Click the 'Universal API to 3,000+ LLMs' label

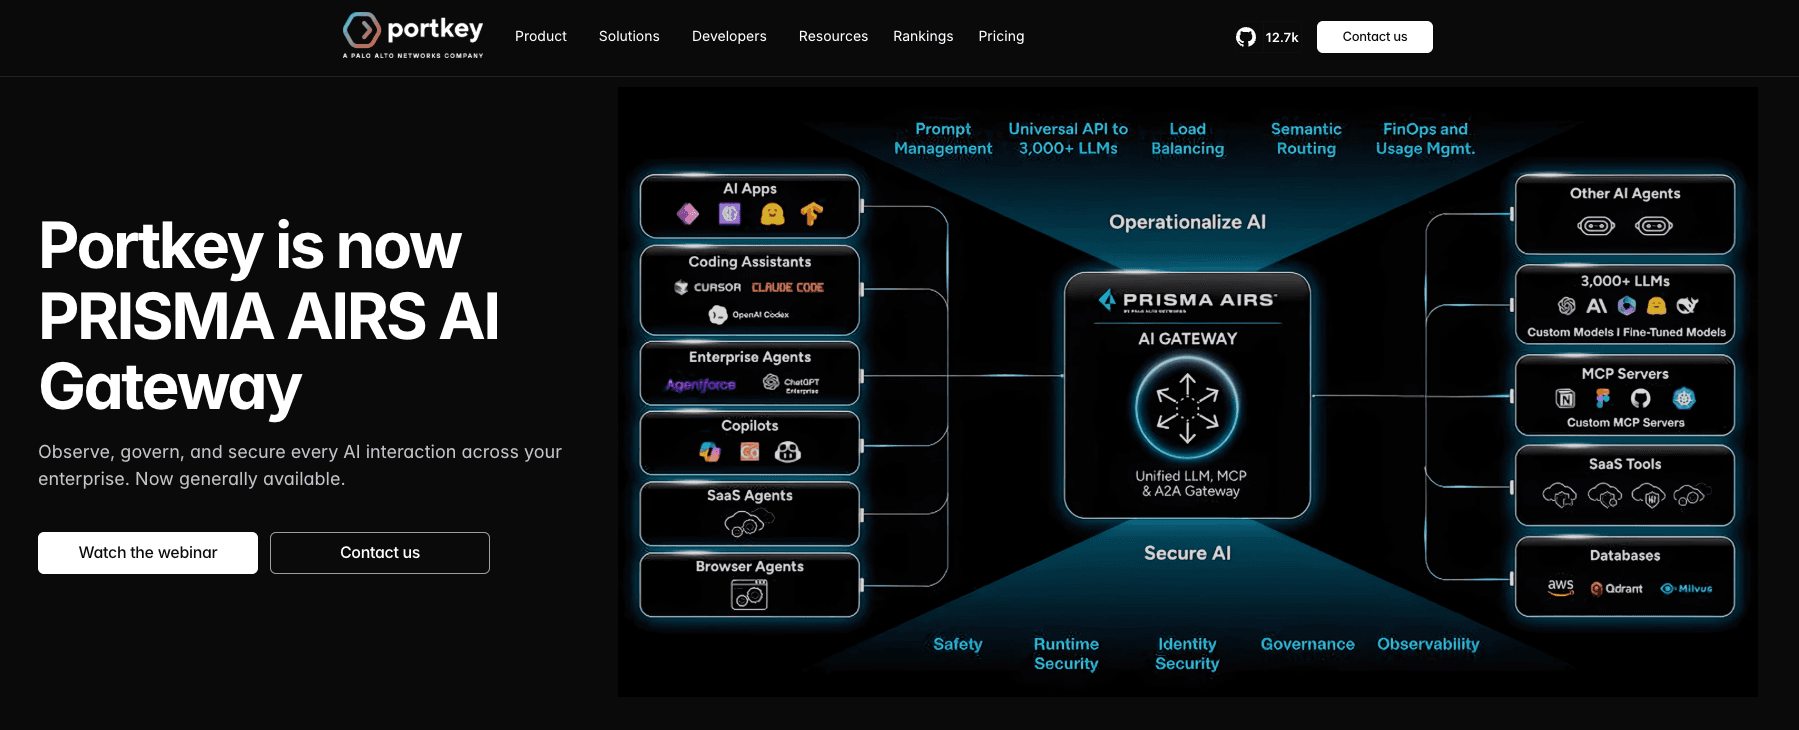click(x=1068, y=139)
